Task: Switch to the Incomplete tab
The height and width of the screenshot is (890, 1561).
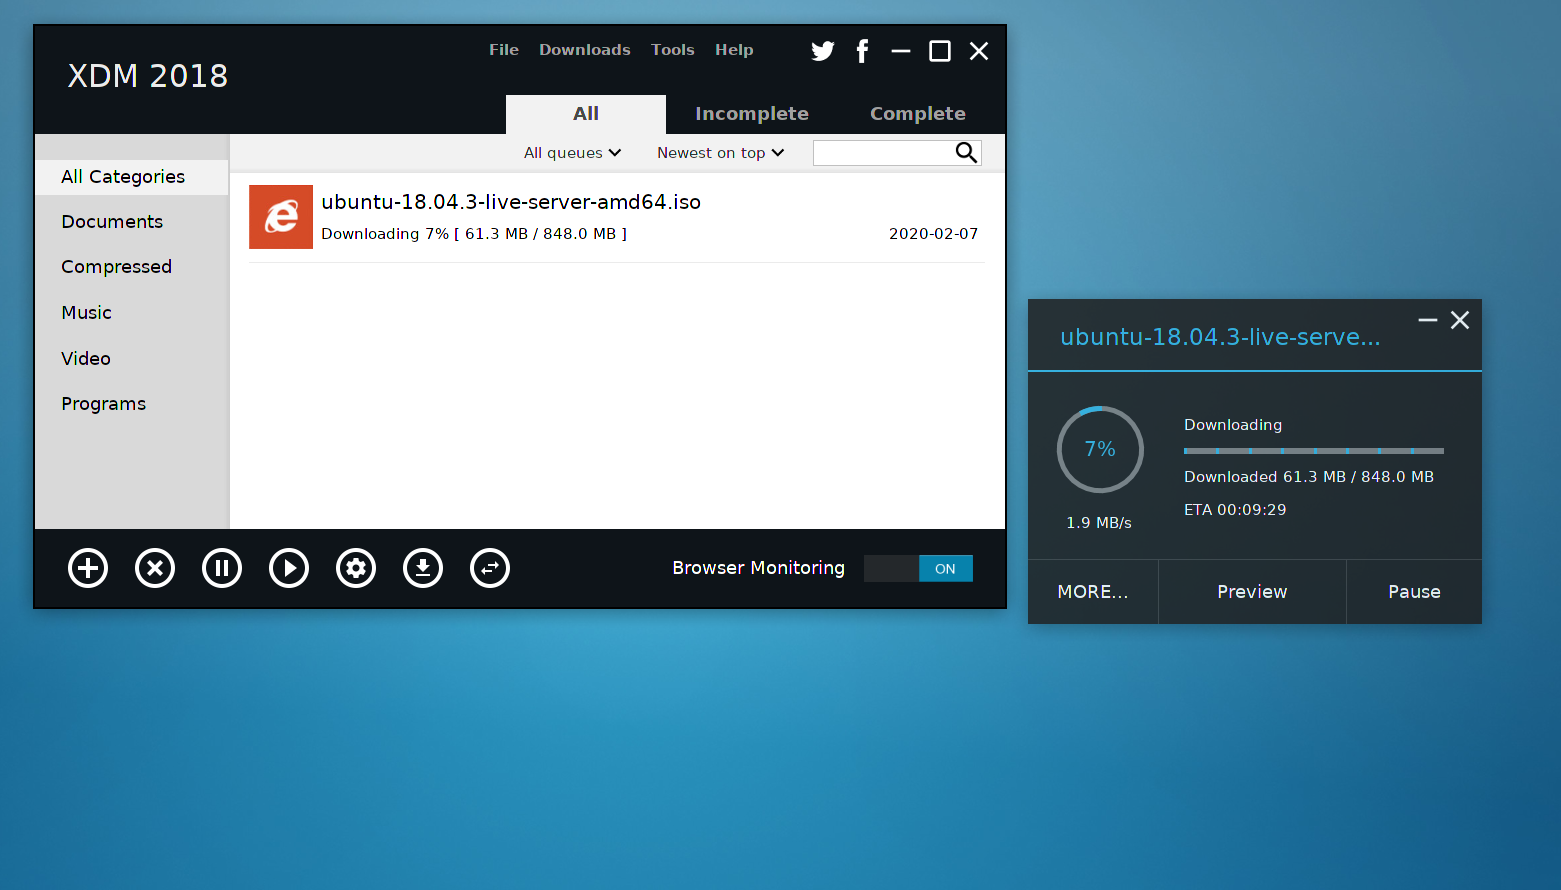Action: pos(752,113)
